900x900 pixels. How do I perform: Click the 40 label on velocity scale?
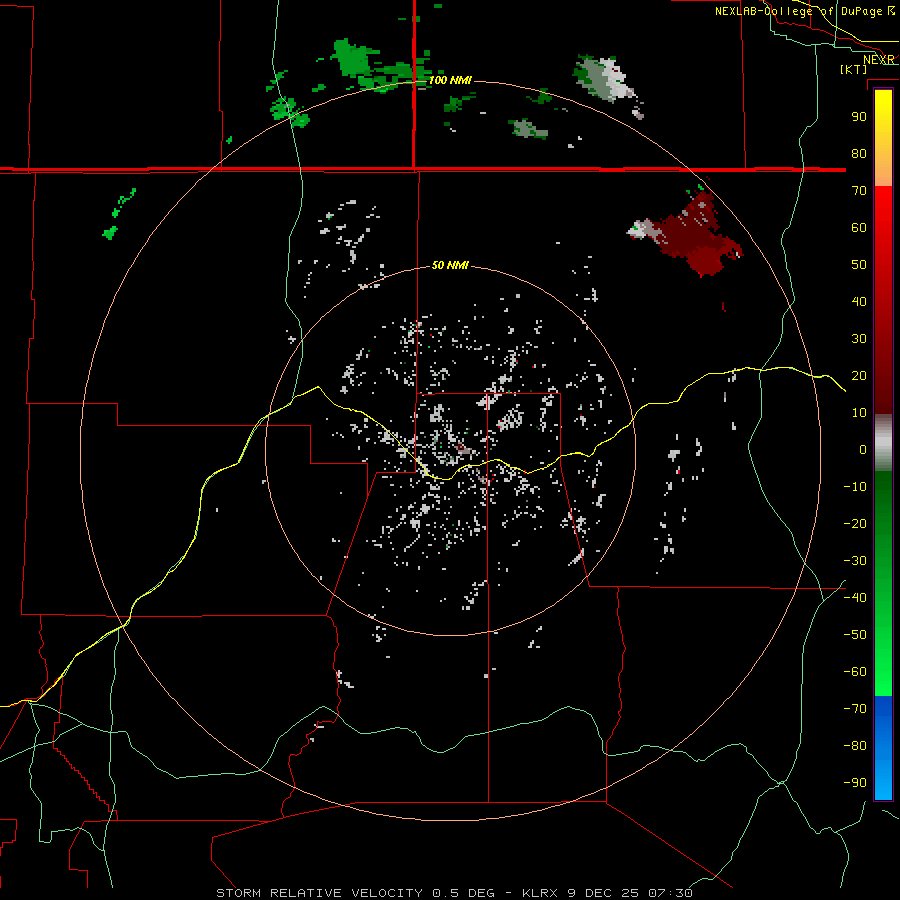point(859,301)
